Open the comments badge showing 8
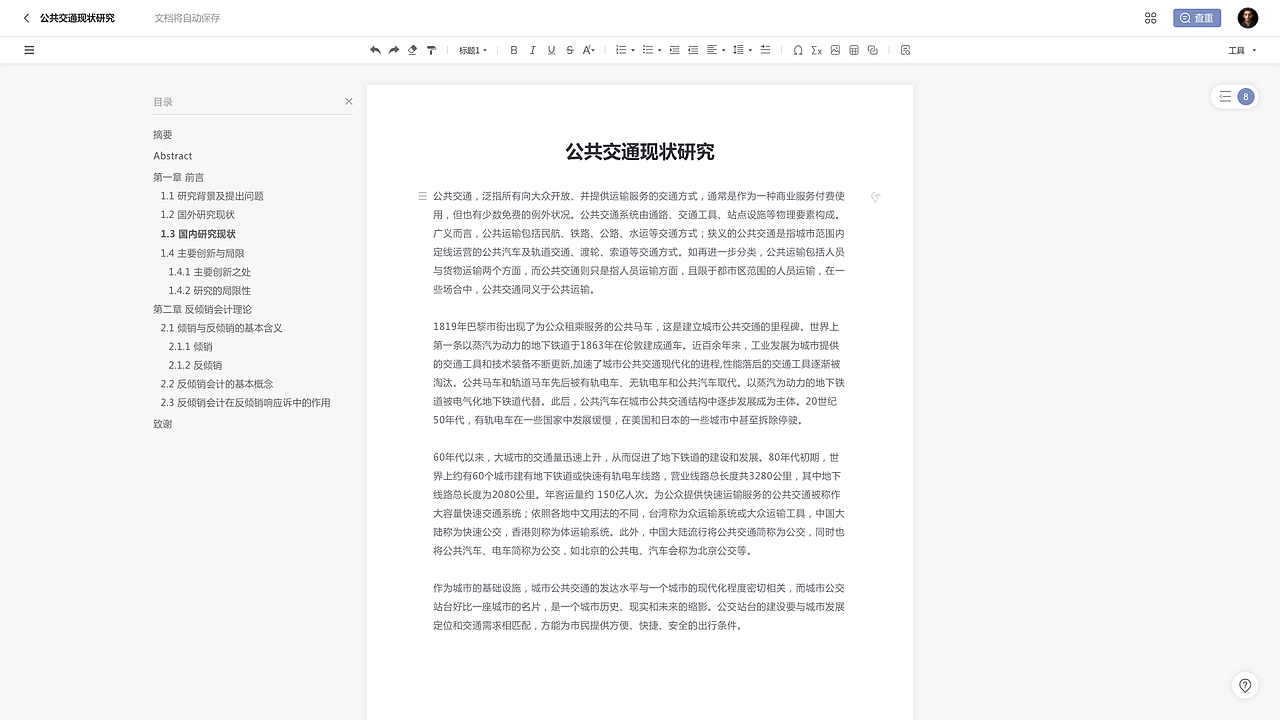Viewport: 1280px width, 720px height. [1245, 96]
